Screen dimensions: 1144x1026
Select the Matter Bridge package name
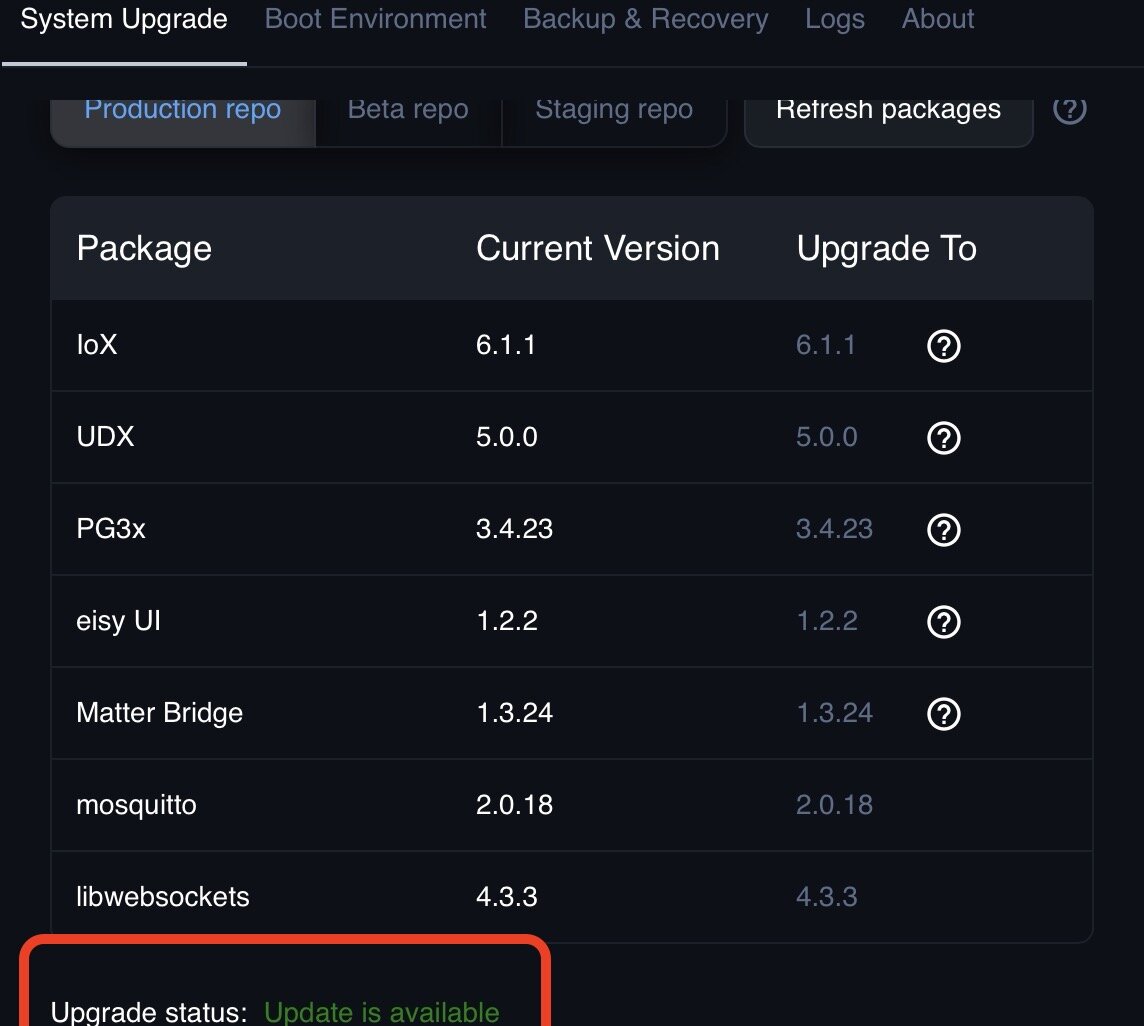[159, 713]
